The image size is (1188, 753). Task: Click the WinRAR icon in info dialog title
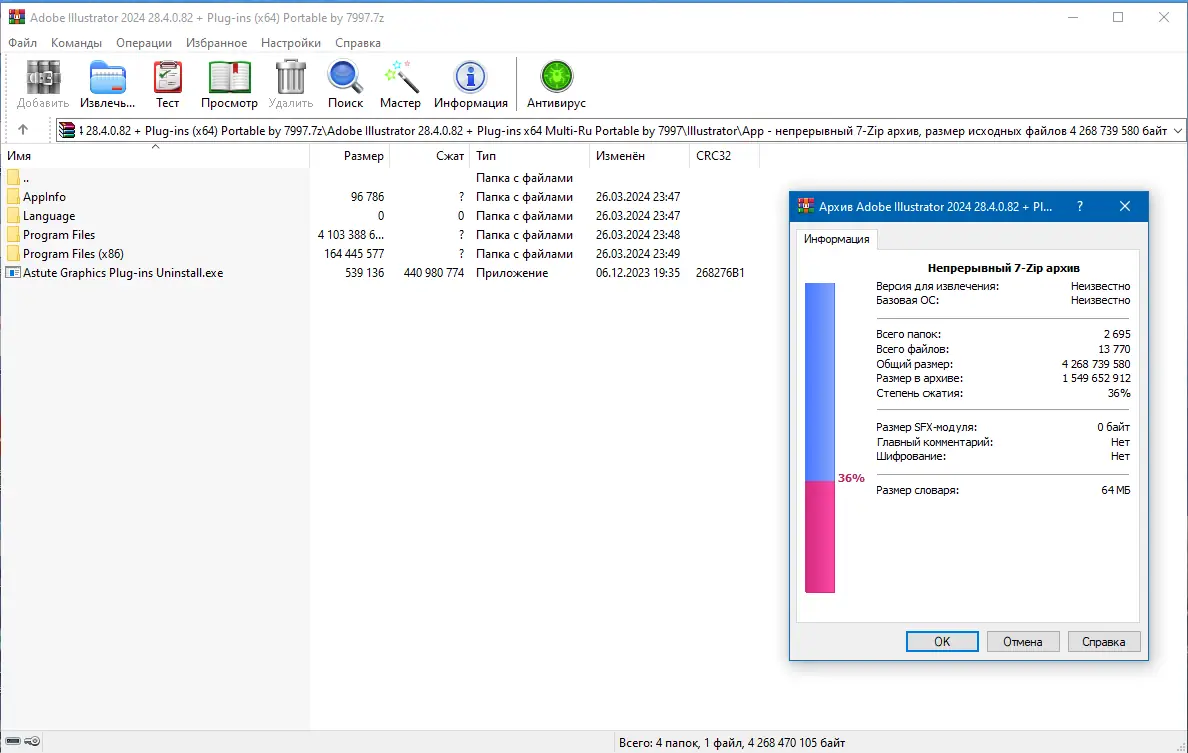(x=805, y=206)
